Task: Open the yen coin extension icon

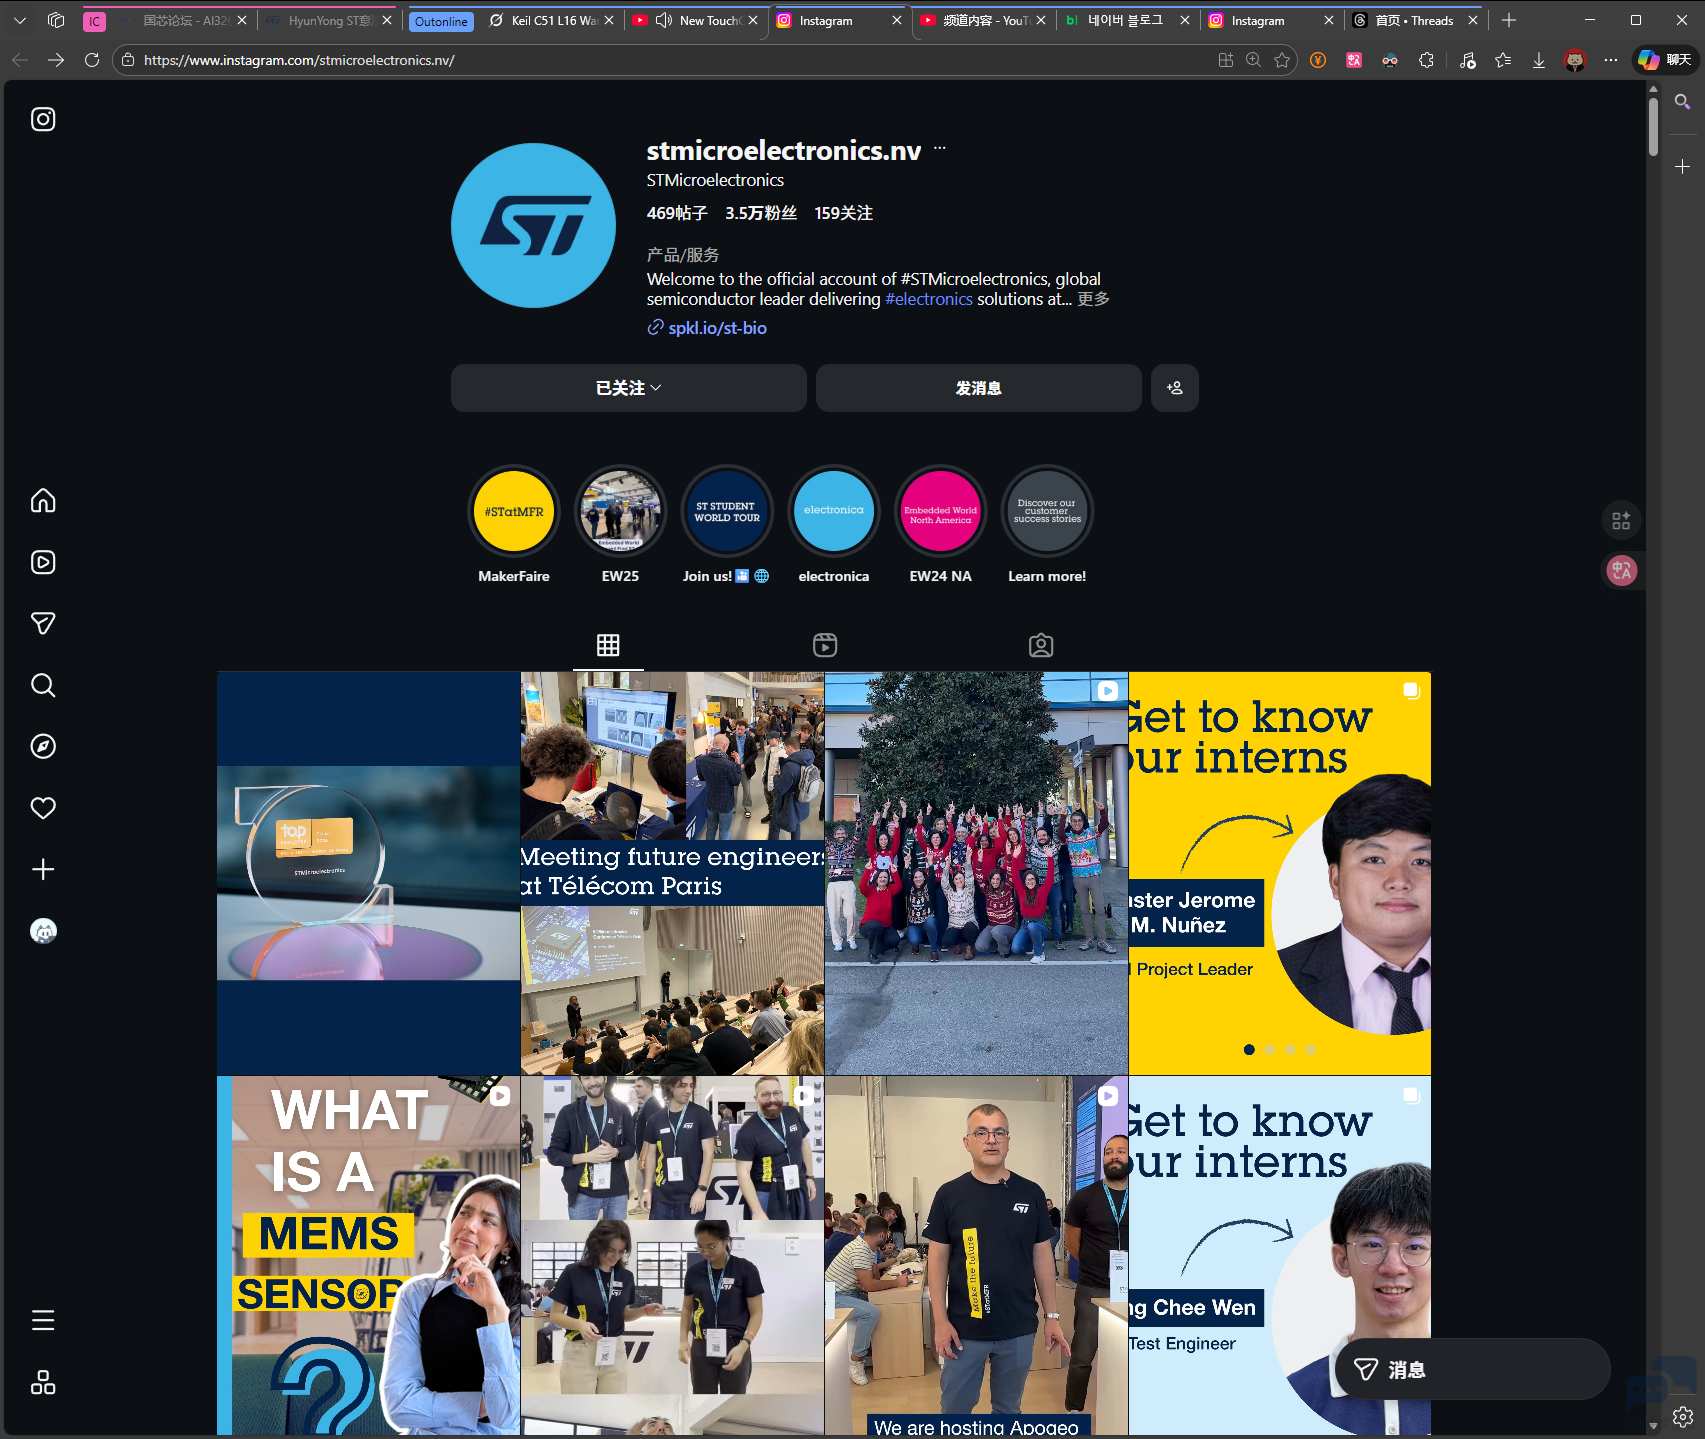Action: (1318, 60)
